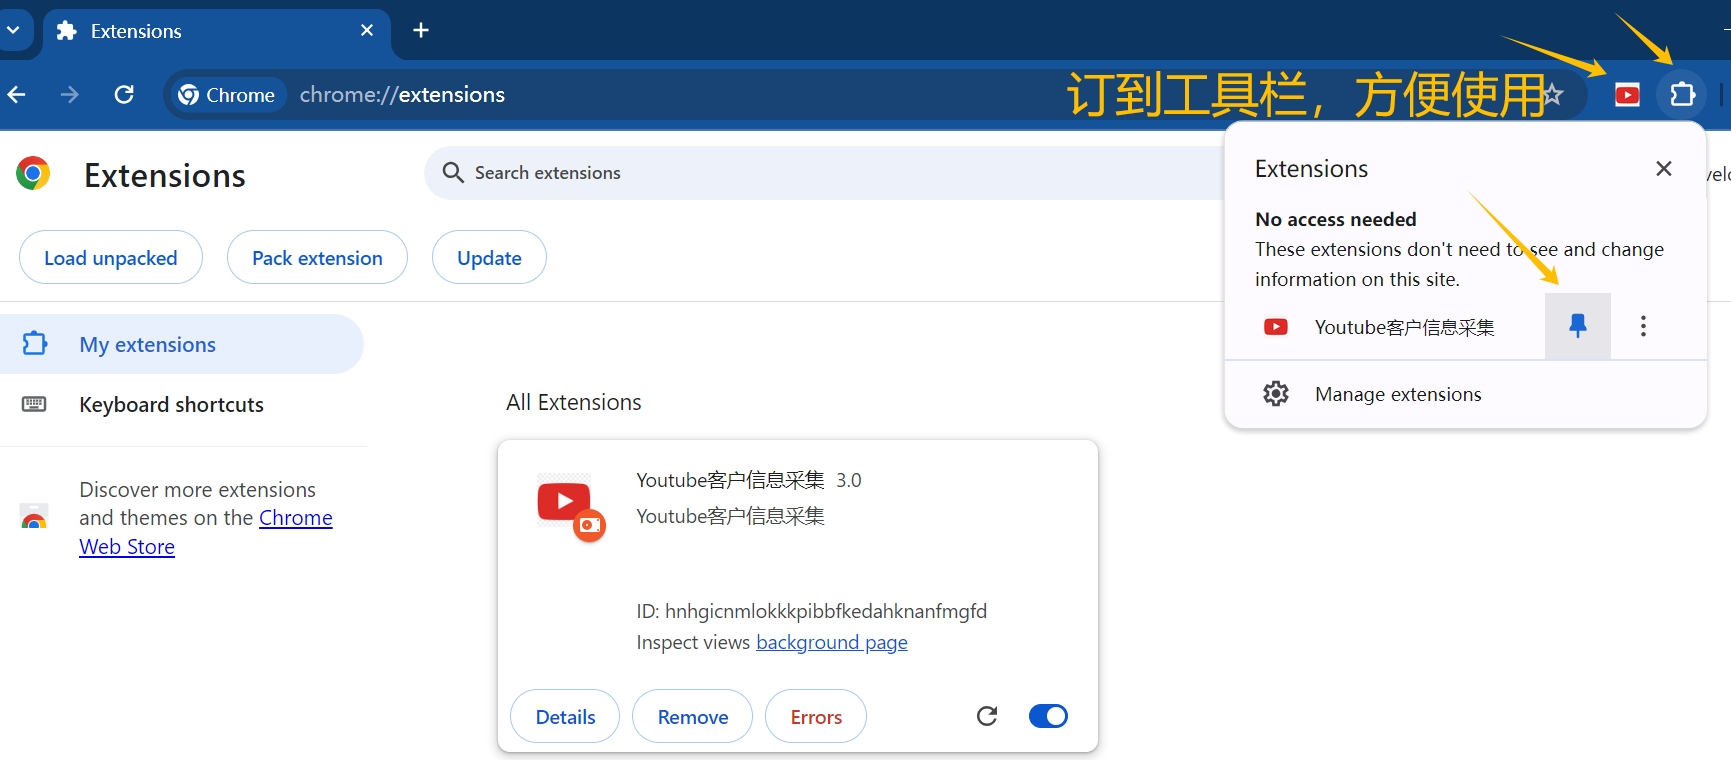Click the browser back arrow
This screenshot has height=760, width=1731.
pos(17,95)
